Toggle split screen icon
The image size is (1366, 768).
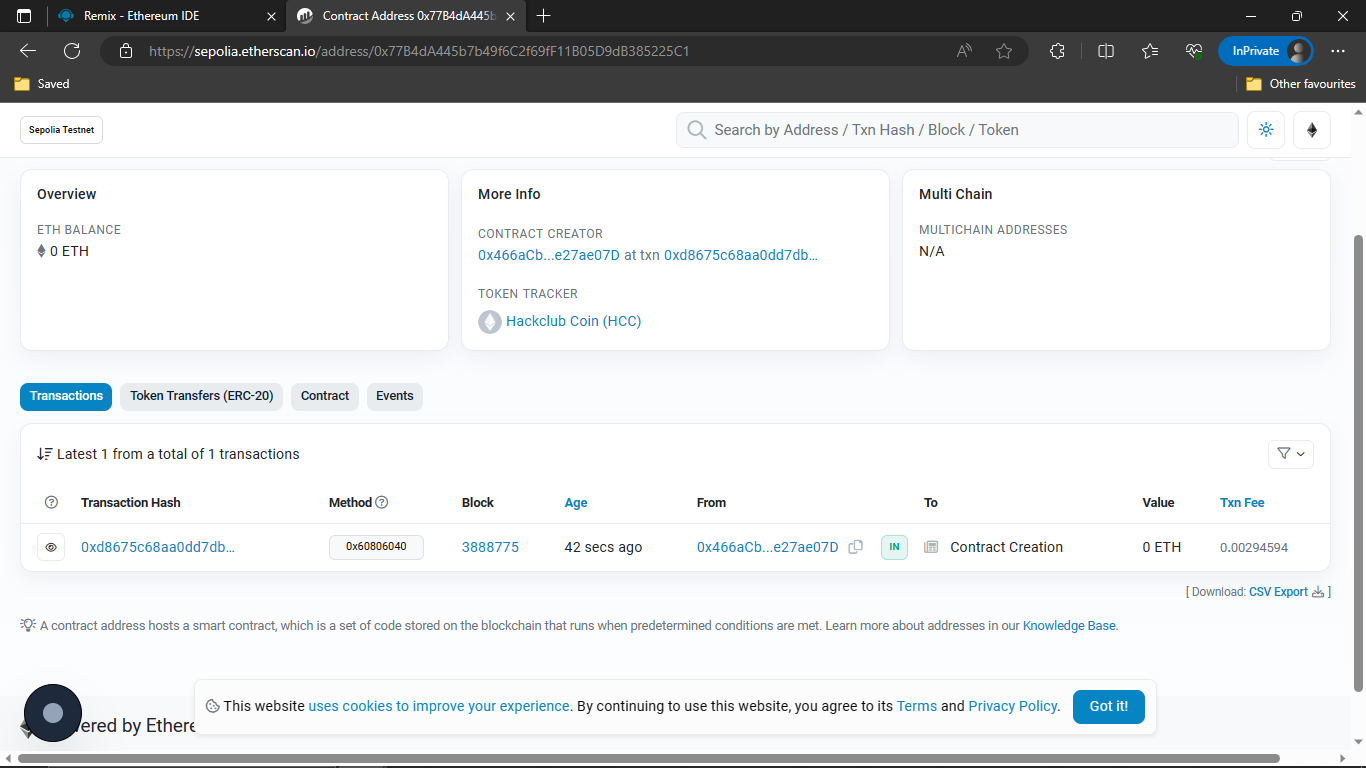[x=1106, y=51]
